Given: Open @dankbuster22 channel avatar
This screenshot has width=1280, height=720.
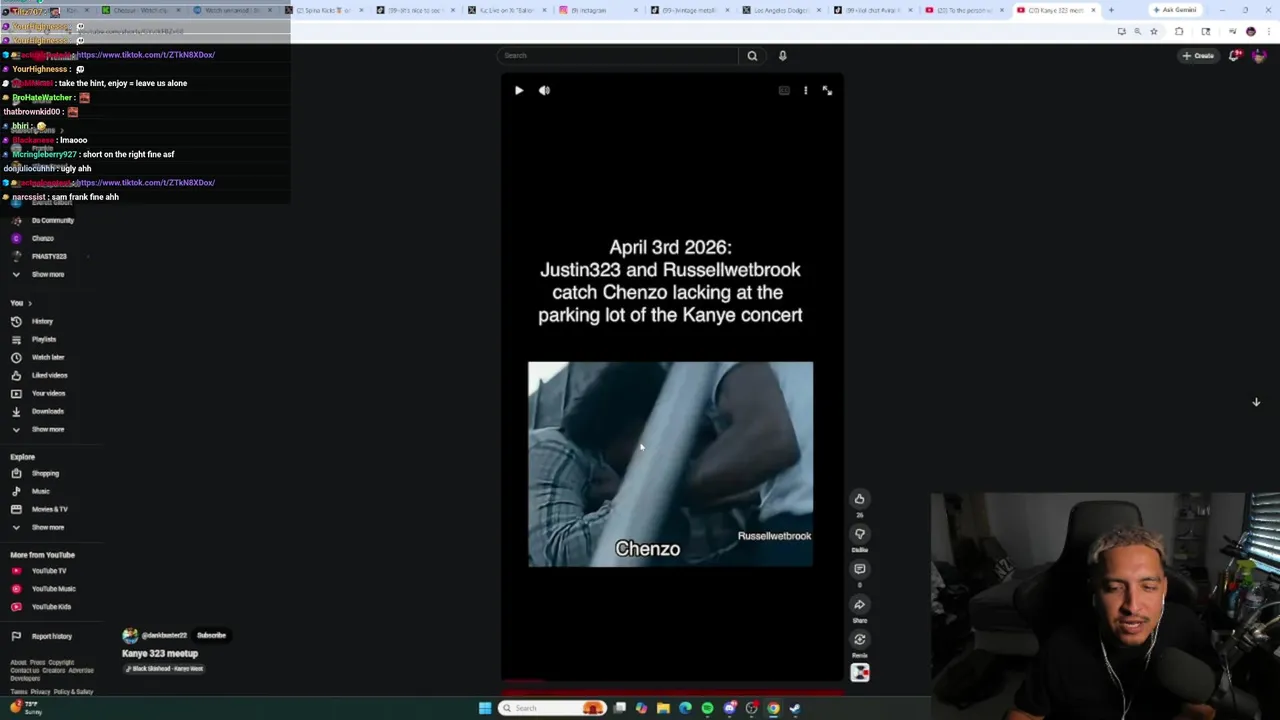Looking at the screenshot, I should click(129, 635).
